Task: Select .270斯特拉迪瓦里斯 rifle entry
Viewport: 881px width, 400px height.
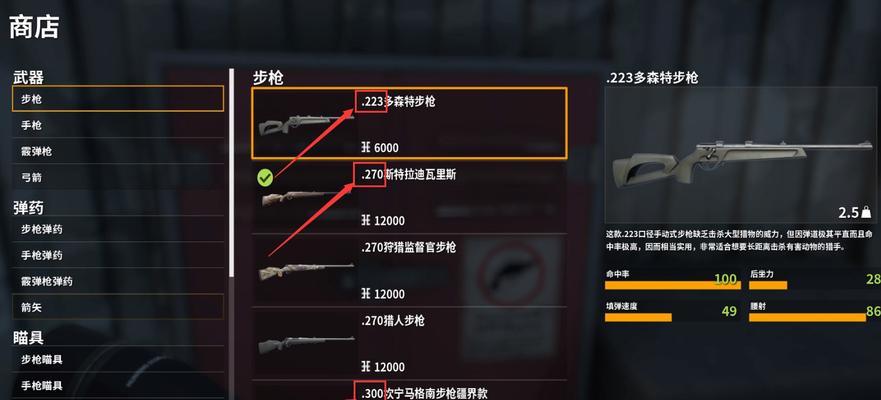Action: 409,197
